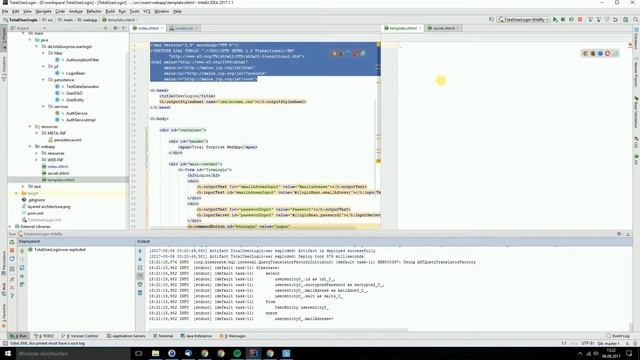Toggle soft-wrap icon in Output gutter
The width and height of the screenshot is (640, 360).
140,268
